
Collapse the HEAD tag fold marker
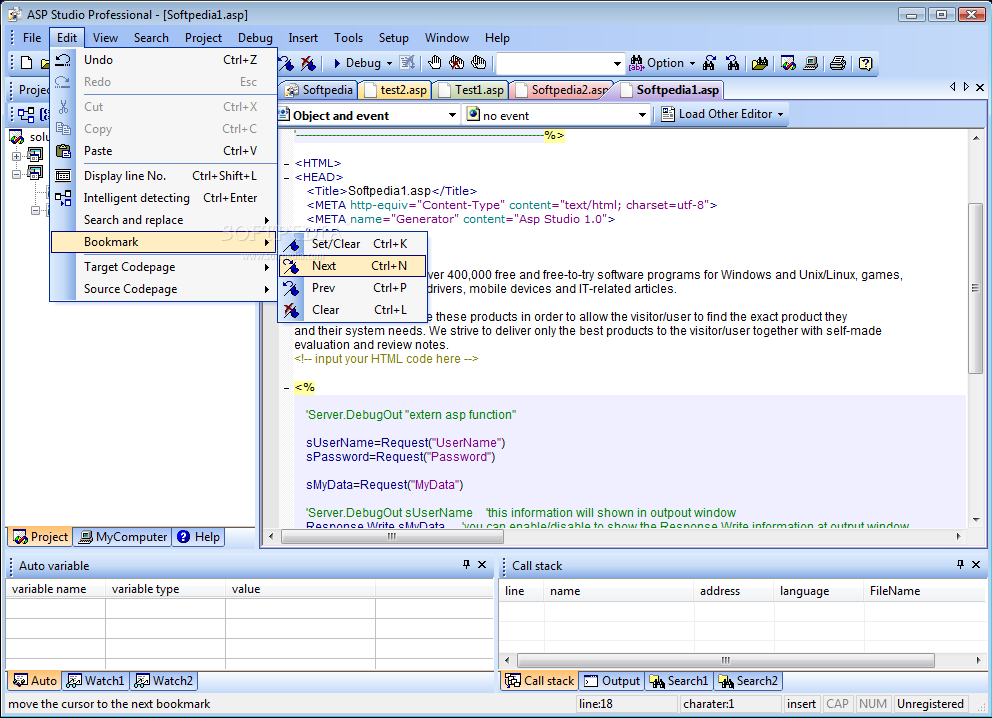tap(287, 178)
